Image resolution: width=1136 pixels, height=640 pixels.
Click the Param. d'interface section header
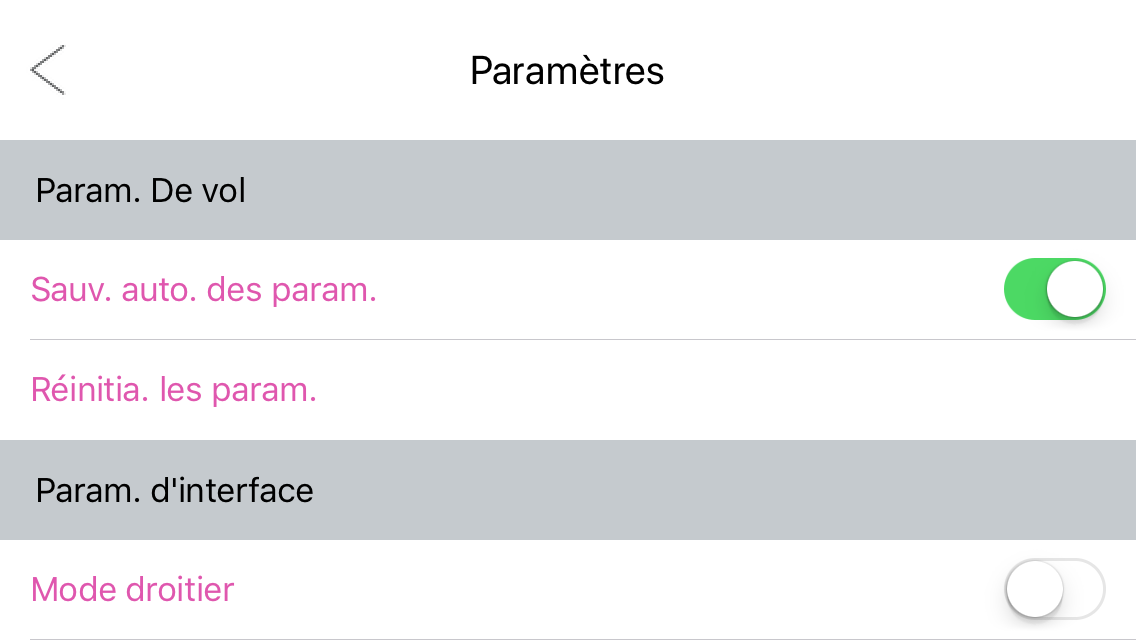click(175, 490)
